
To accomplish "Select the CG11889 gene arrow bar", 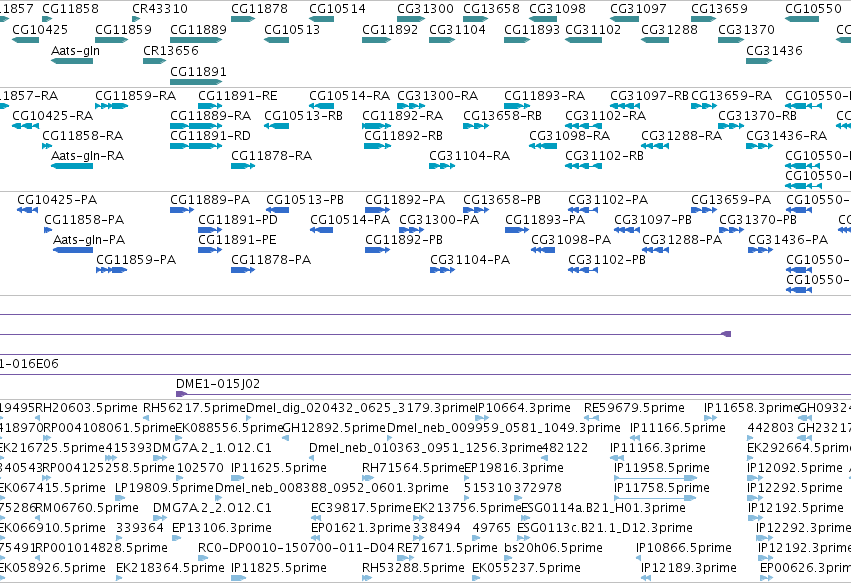I will point(196,40).
